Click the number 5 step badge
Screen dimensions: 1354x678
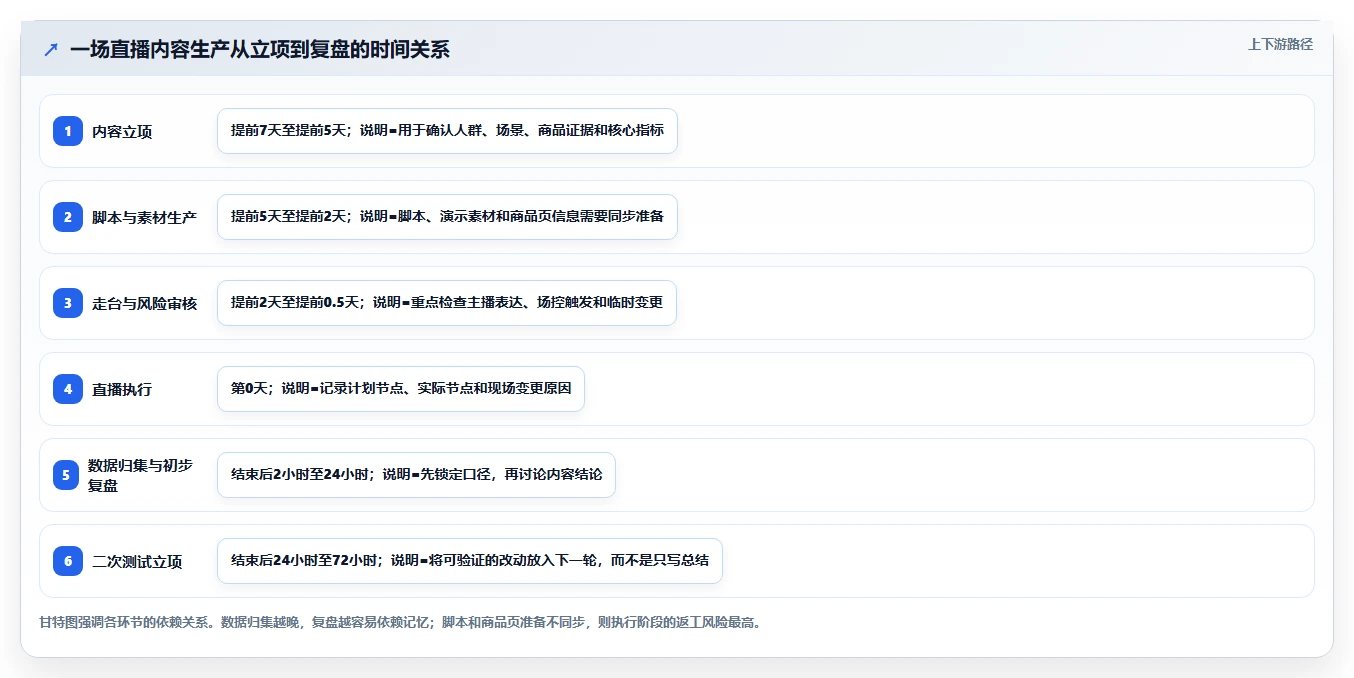[x=66, y=475]
